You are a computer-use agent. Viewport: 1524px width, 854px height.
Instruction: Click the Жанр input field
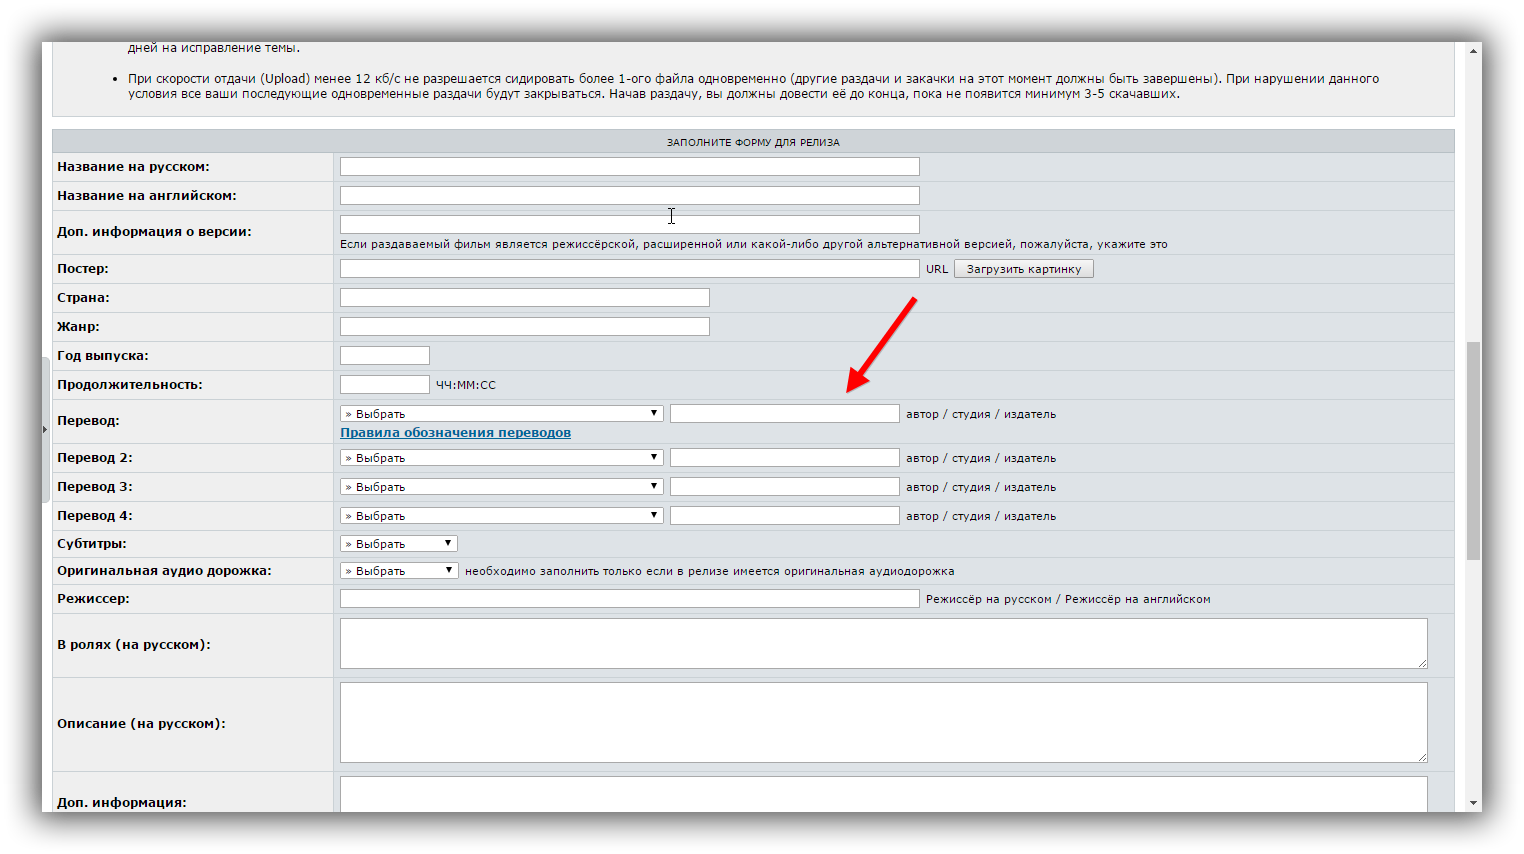click(524, 327)
